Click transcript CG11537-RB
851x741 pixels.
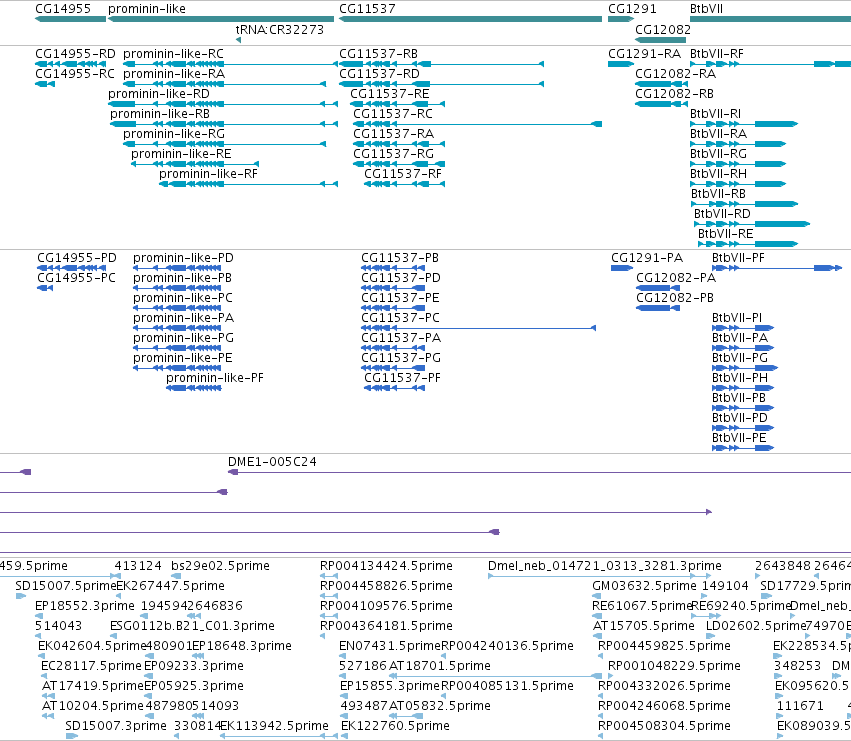378,54
